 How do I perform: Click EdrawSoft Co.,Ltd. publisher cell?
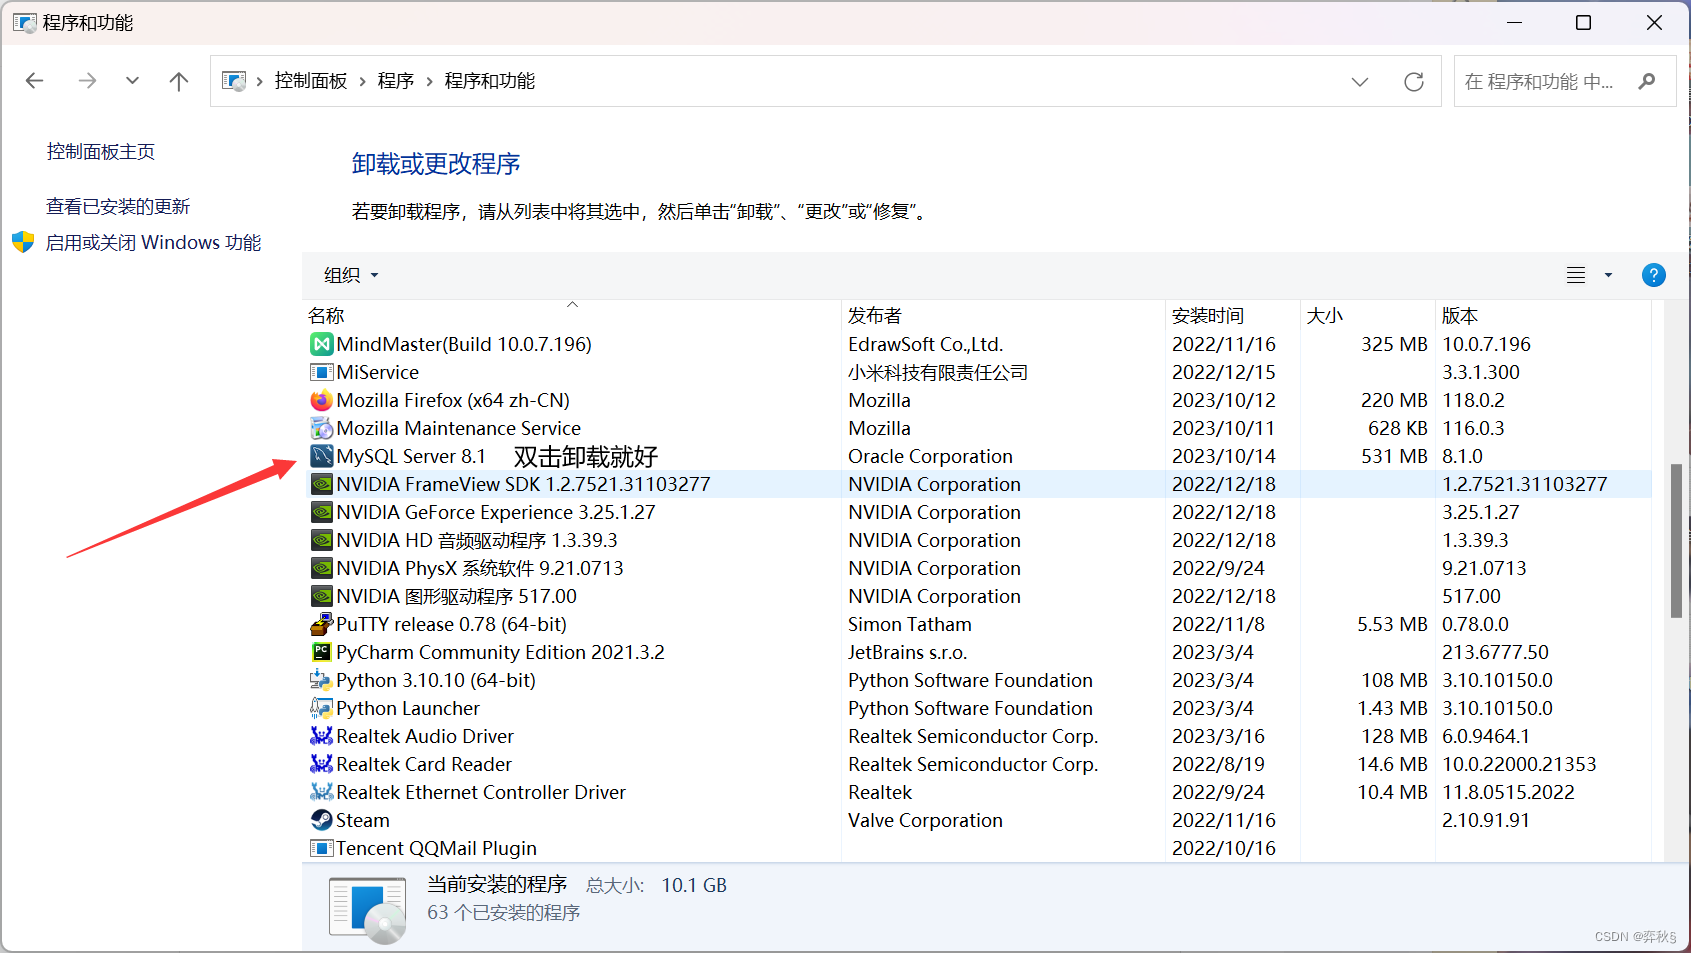tap(926, 345)
